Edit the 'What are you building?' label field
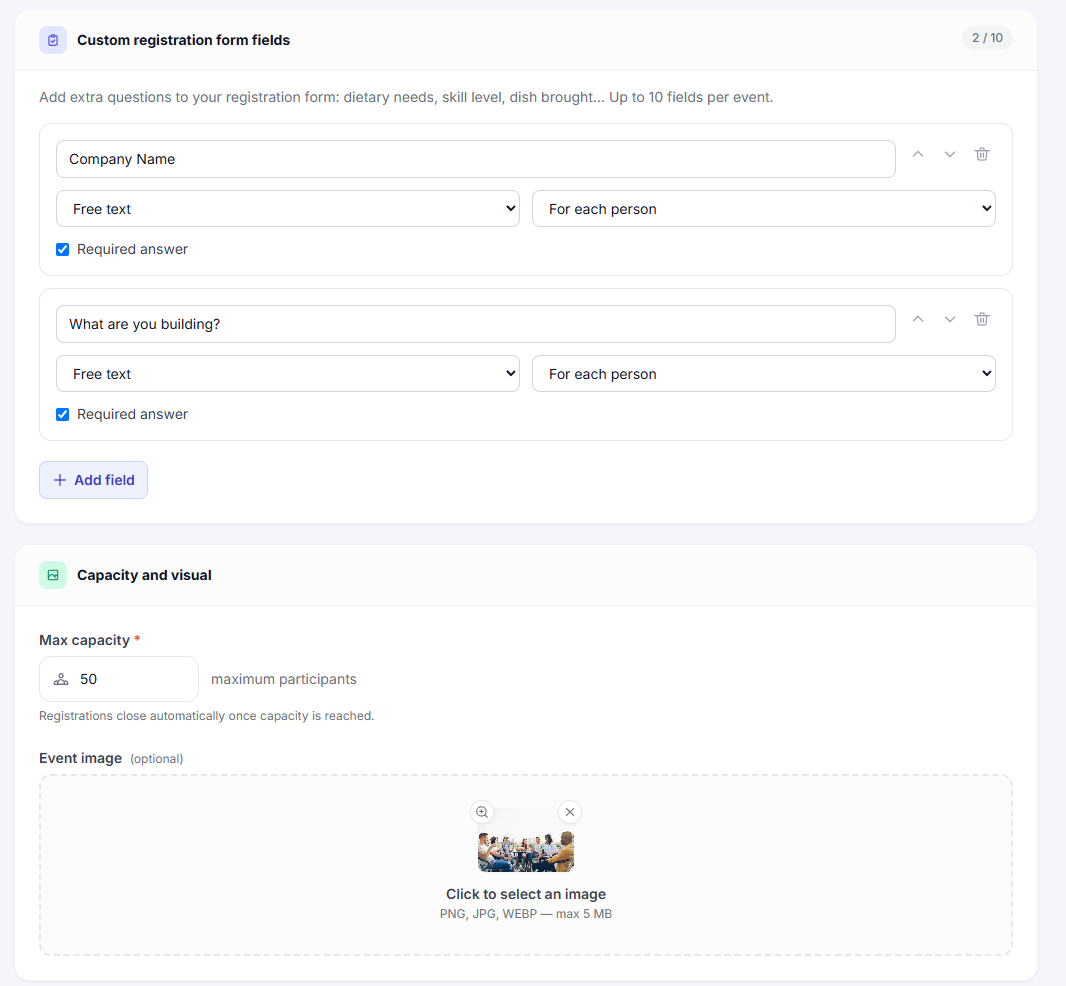 coord(475,324)
